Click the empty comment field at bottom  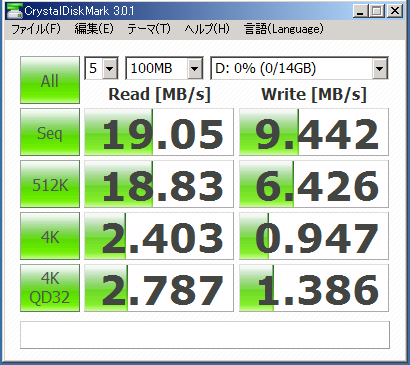pyautogui.click(x=205, y=335)
